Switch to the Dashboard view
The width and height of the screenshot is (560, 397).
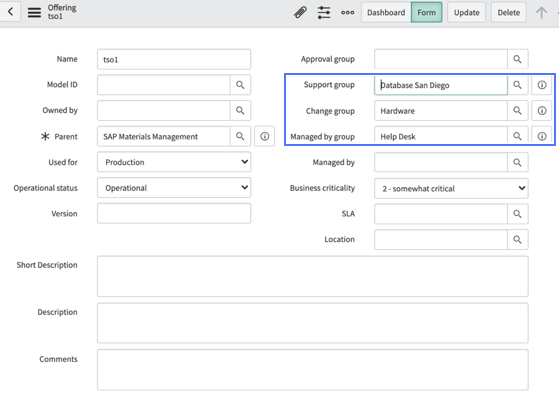point(386,12)
